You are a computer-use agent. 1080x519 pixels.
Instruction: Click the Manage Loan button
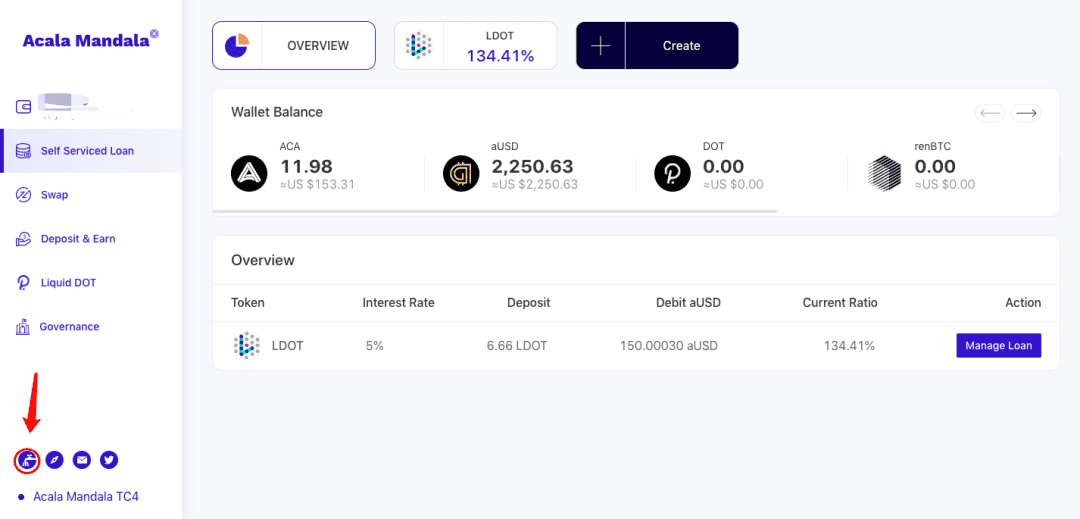pos(998,346)
